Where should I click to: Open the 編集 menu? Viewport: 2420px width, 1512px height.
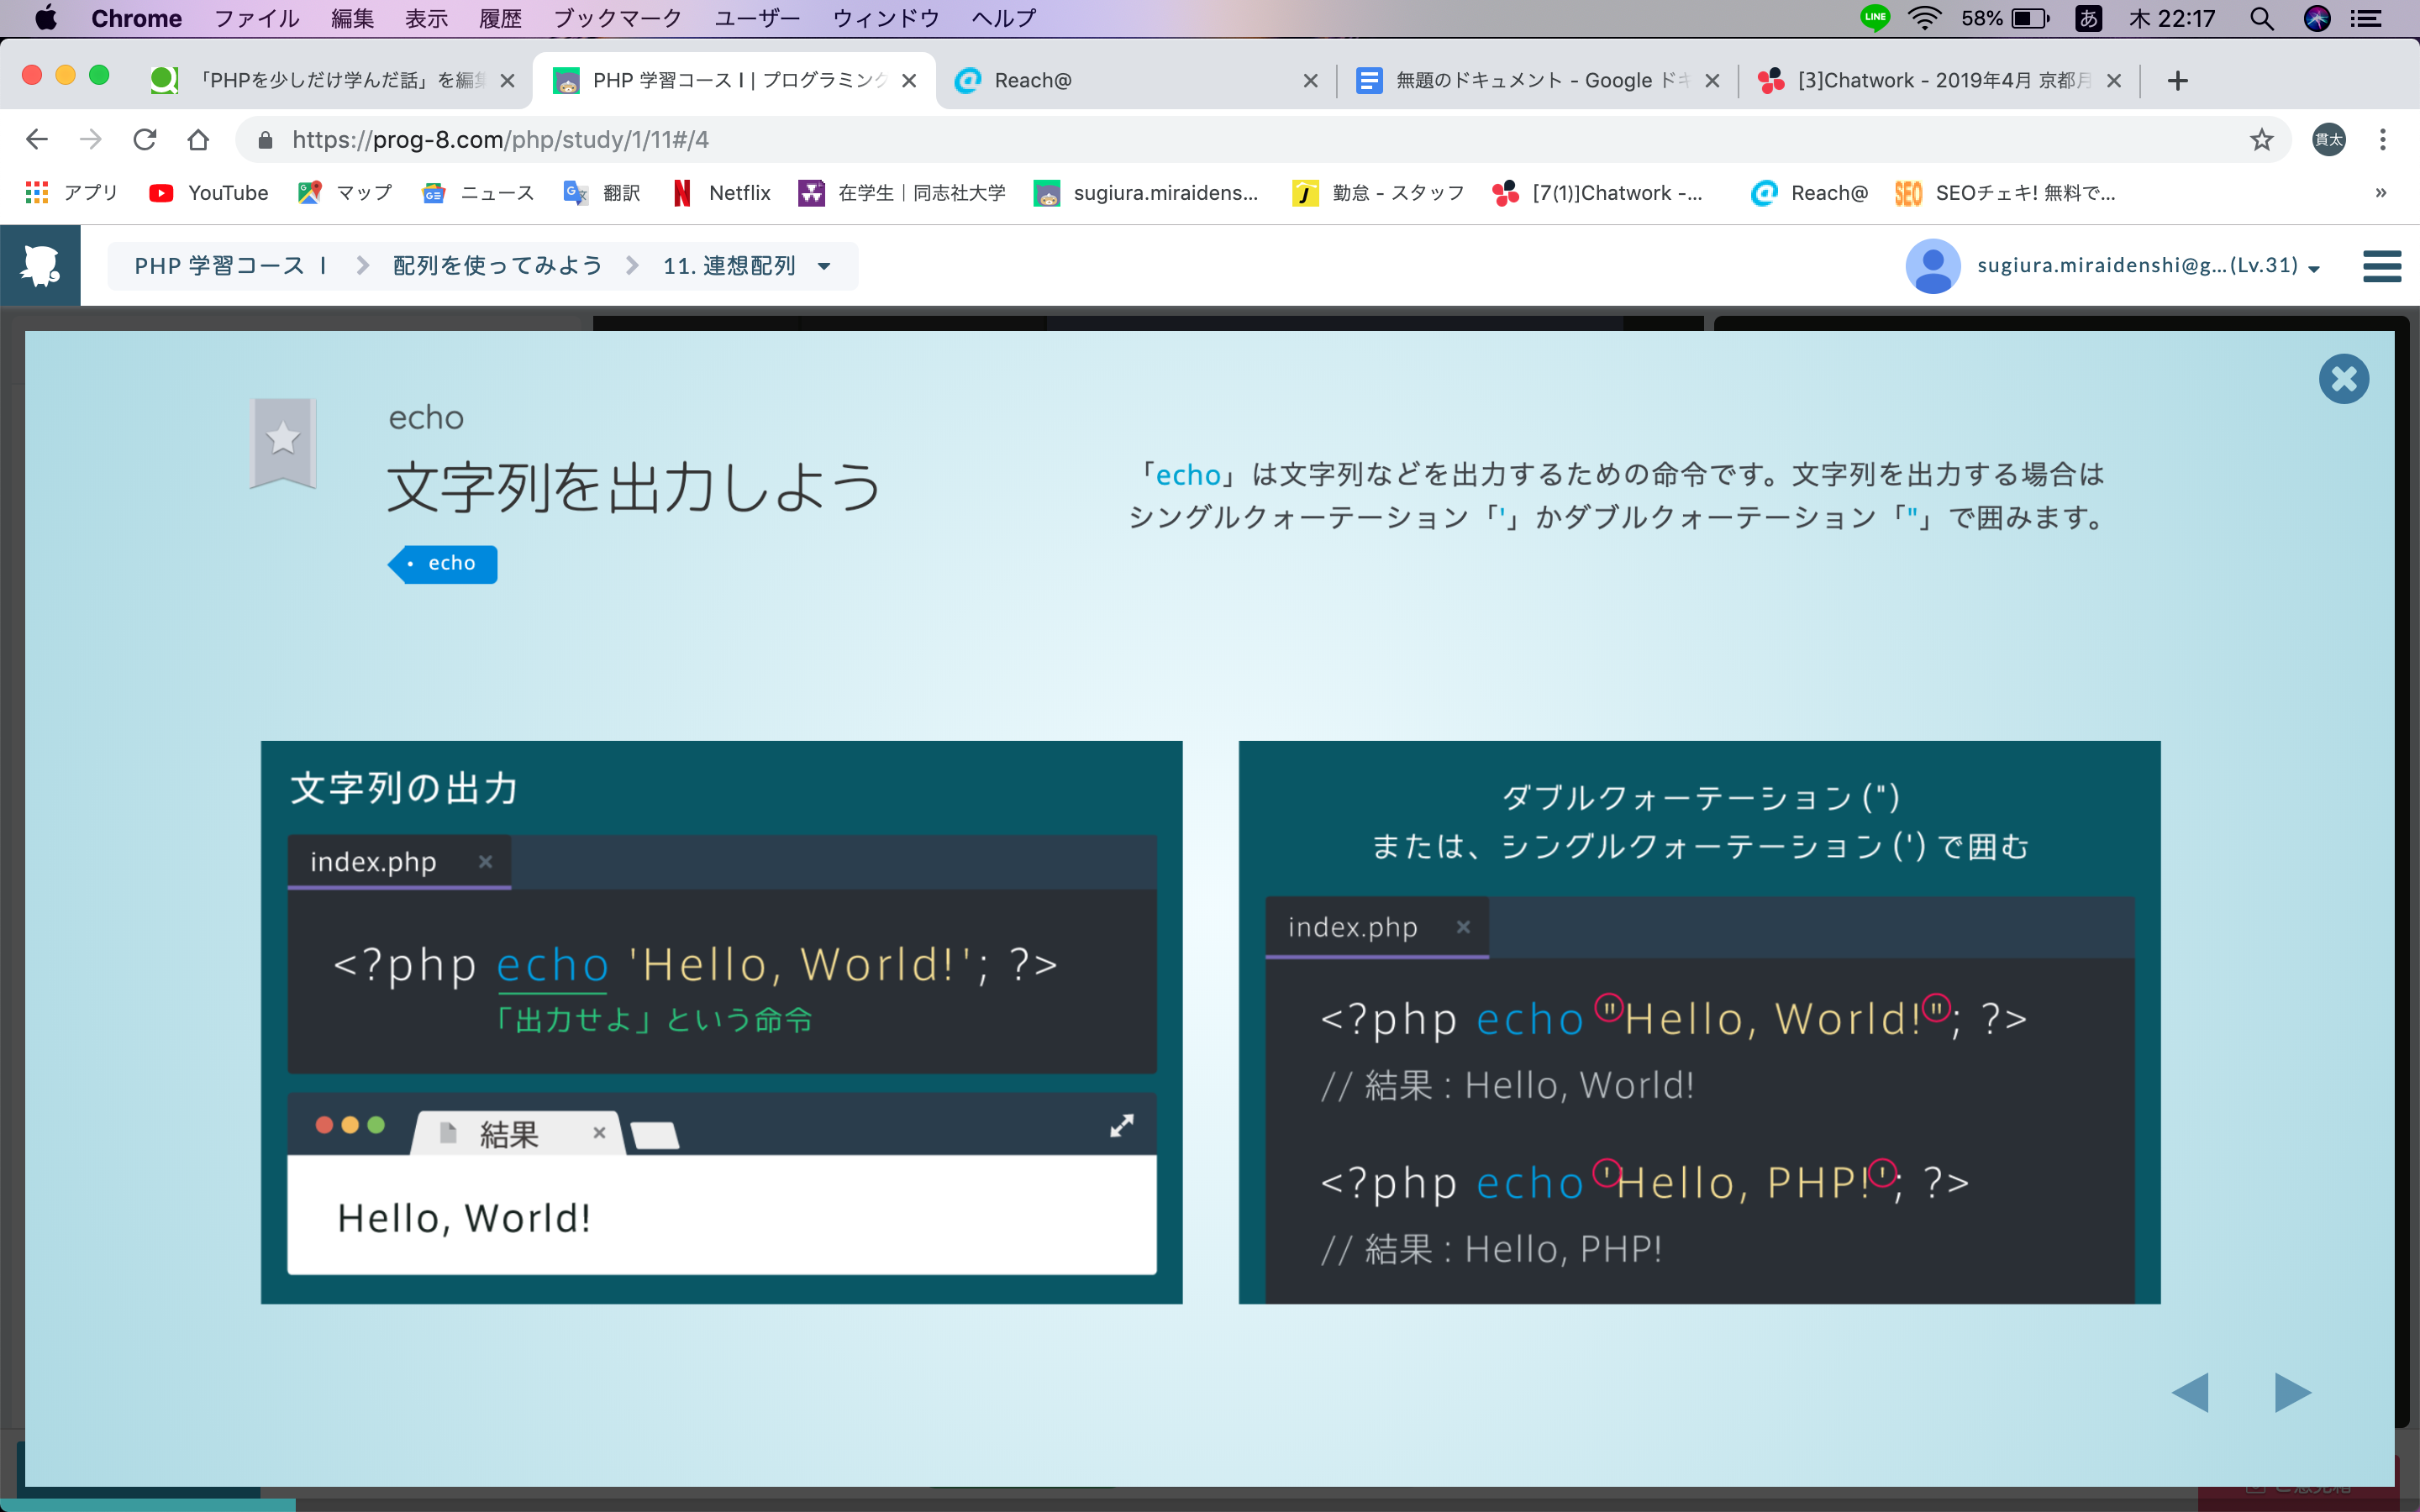tap(352, 18)
